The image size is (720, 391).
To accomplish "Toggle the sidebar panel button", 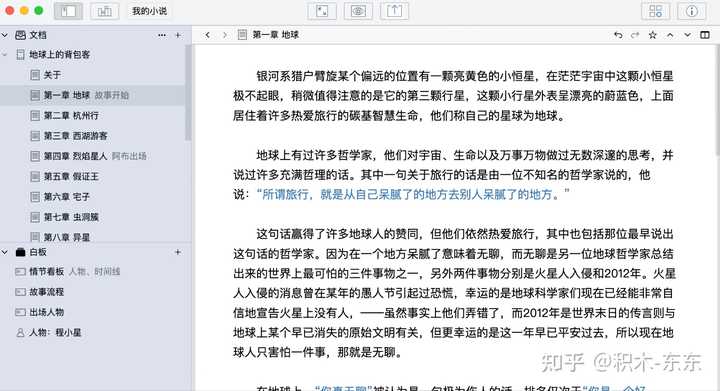I will pyautogui.click(x=68, y=11).
